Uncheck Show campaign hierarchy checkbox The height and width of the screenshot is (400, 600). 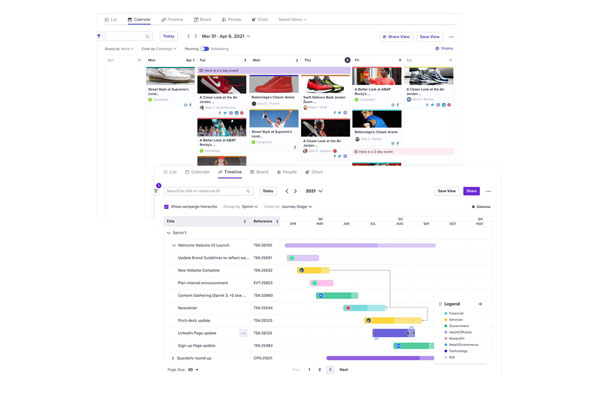click(x=166, y=207)
